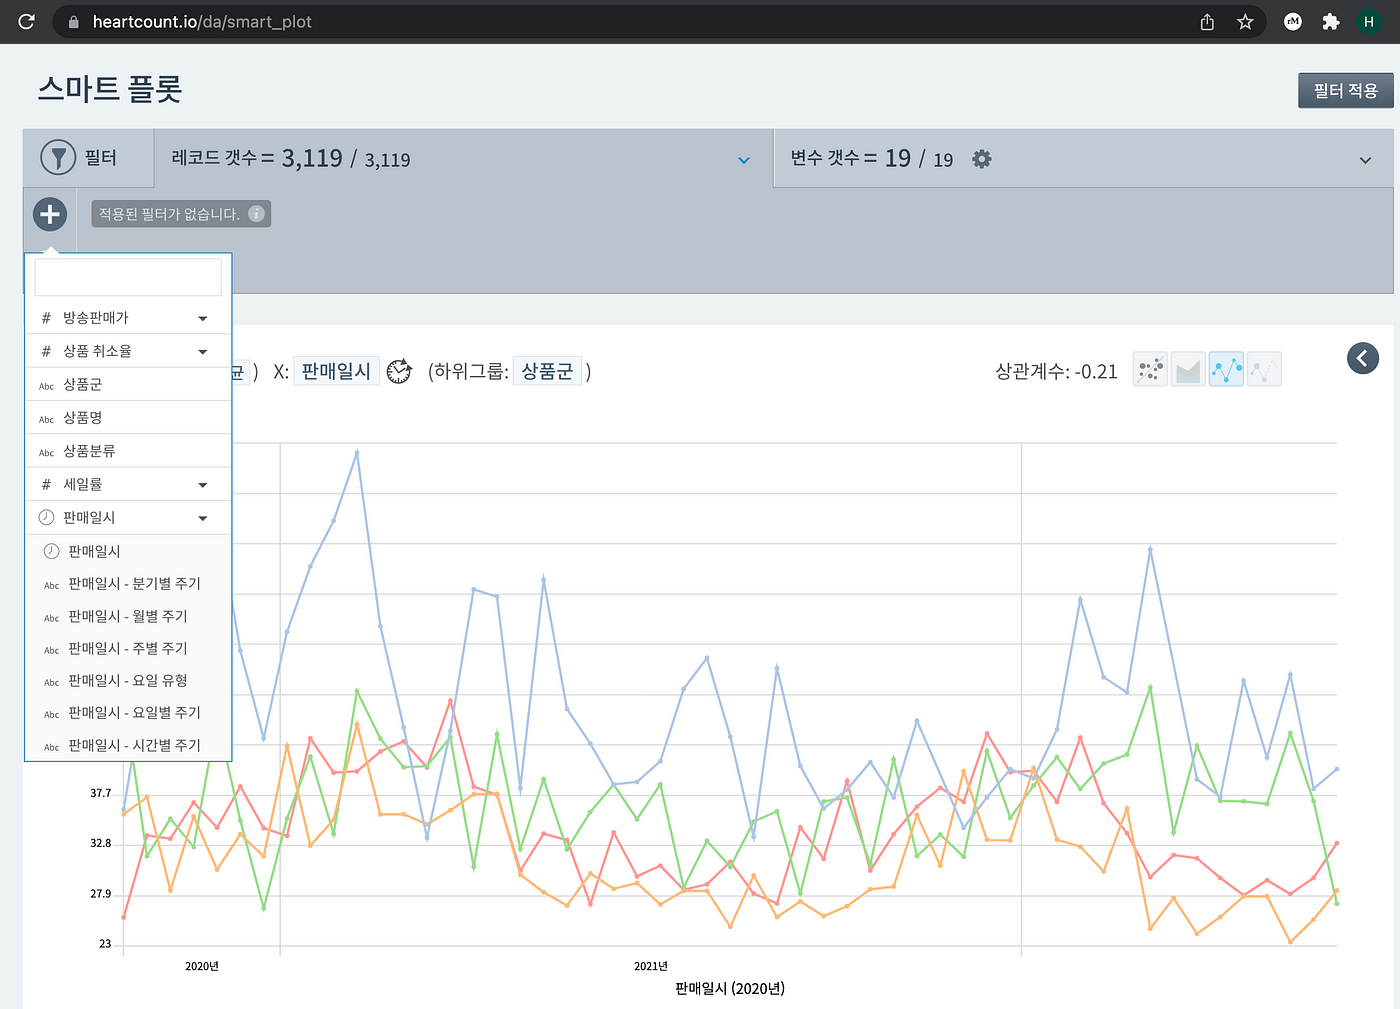Choose 판매일시 - 분기별 주기

point(128,584)
